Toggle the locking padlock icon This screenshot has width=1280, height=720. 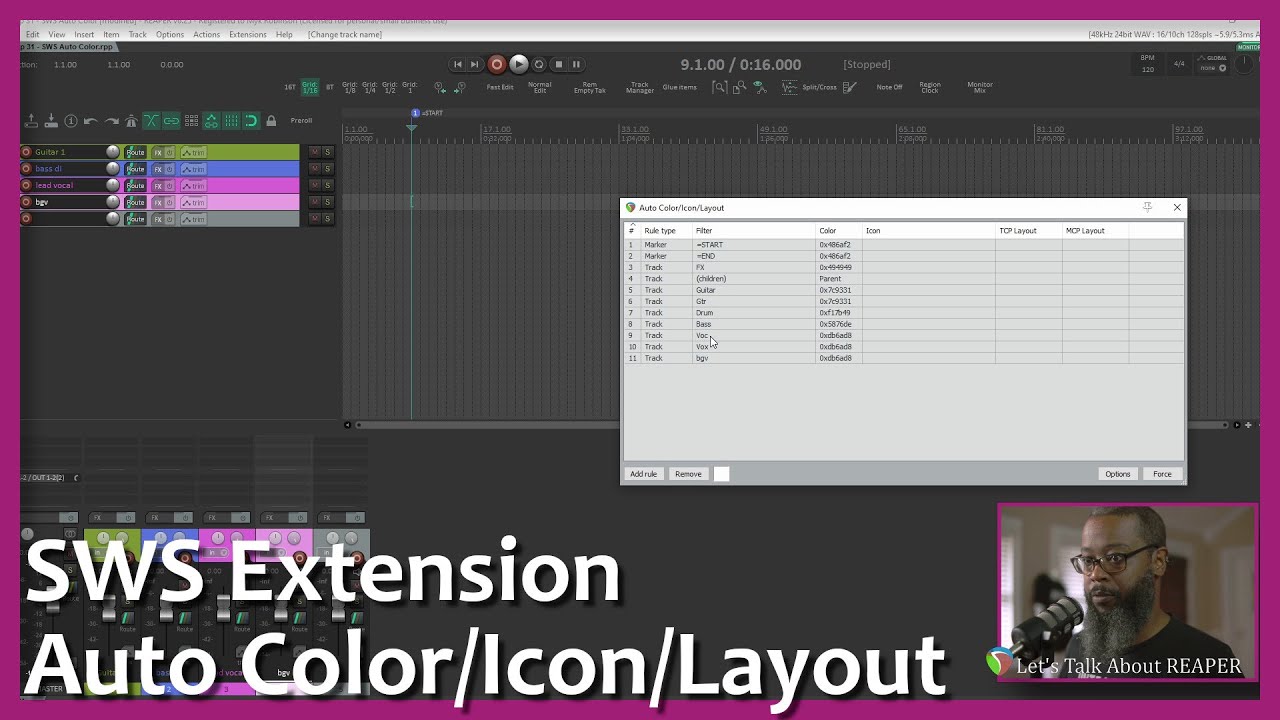[x=271, y=121]
